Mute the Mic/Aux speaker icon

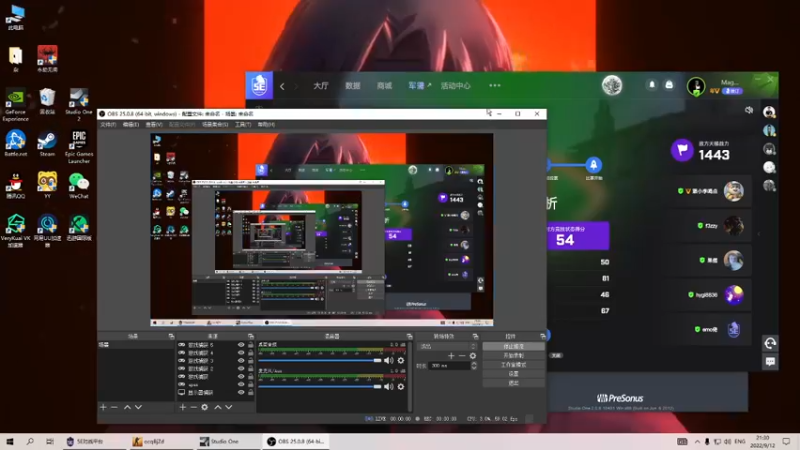click(x=389, y=387)
